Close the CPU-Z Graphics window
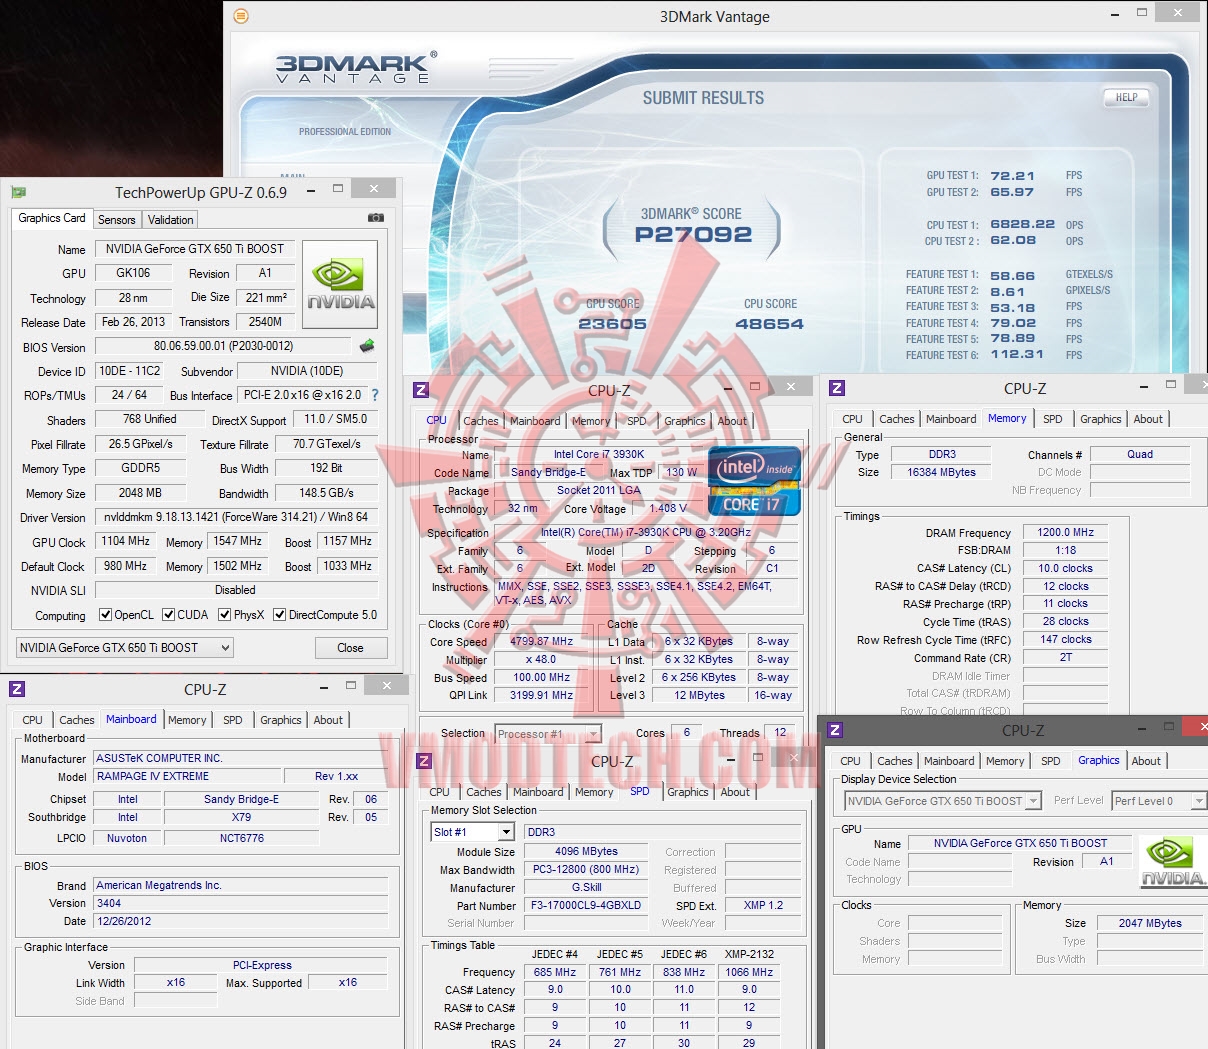 point(1196,727)
